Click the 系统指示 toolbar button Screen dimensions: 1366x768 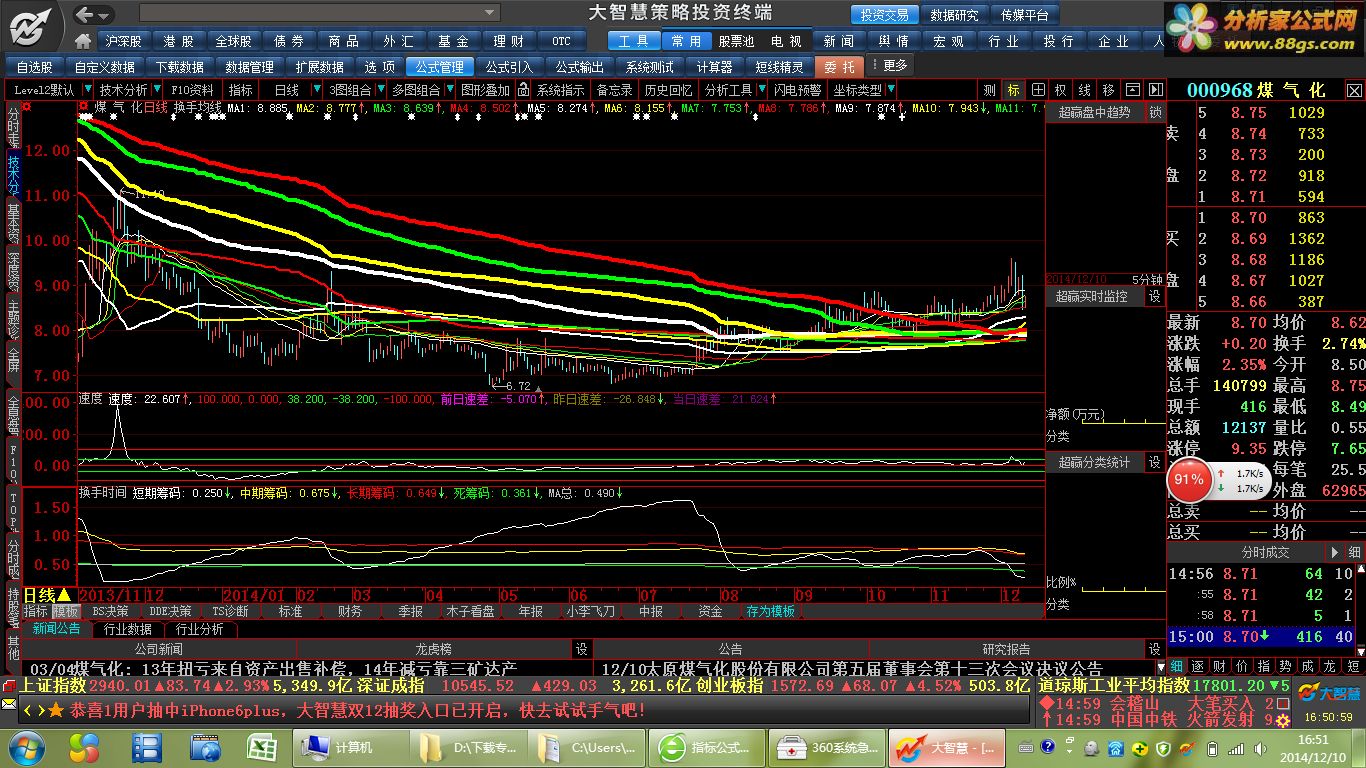(x=560, y=90)
